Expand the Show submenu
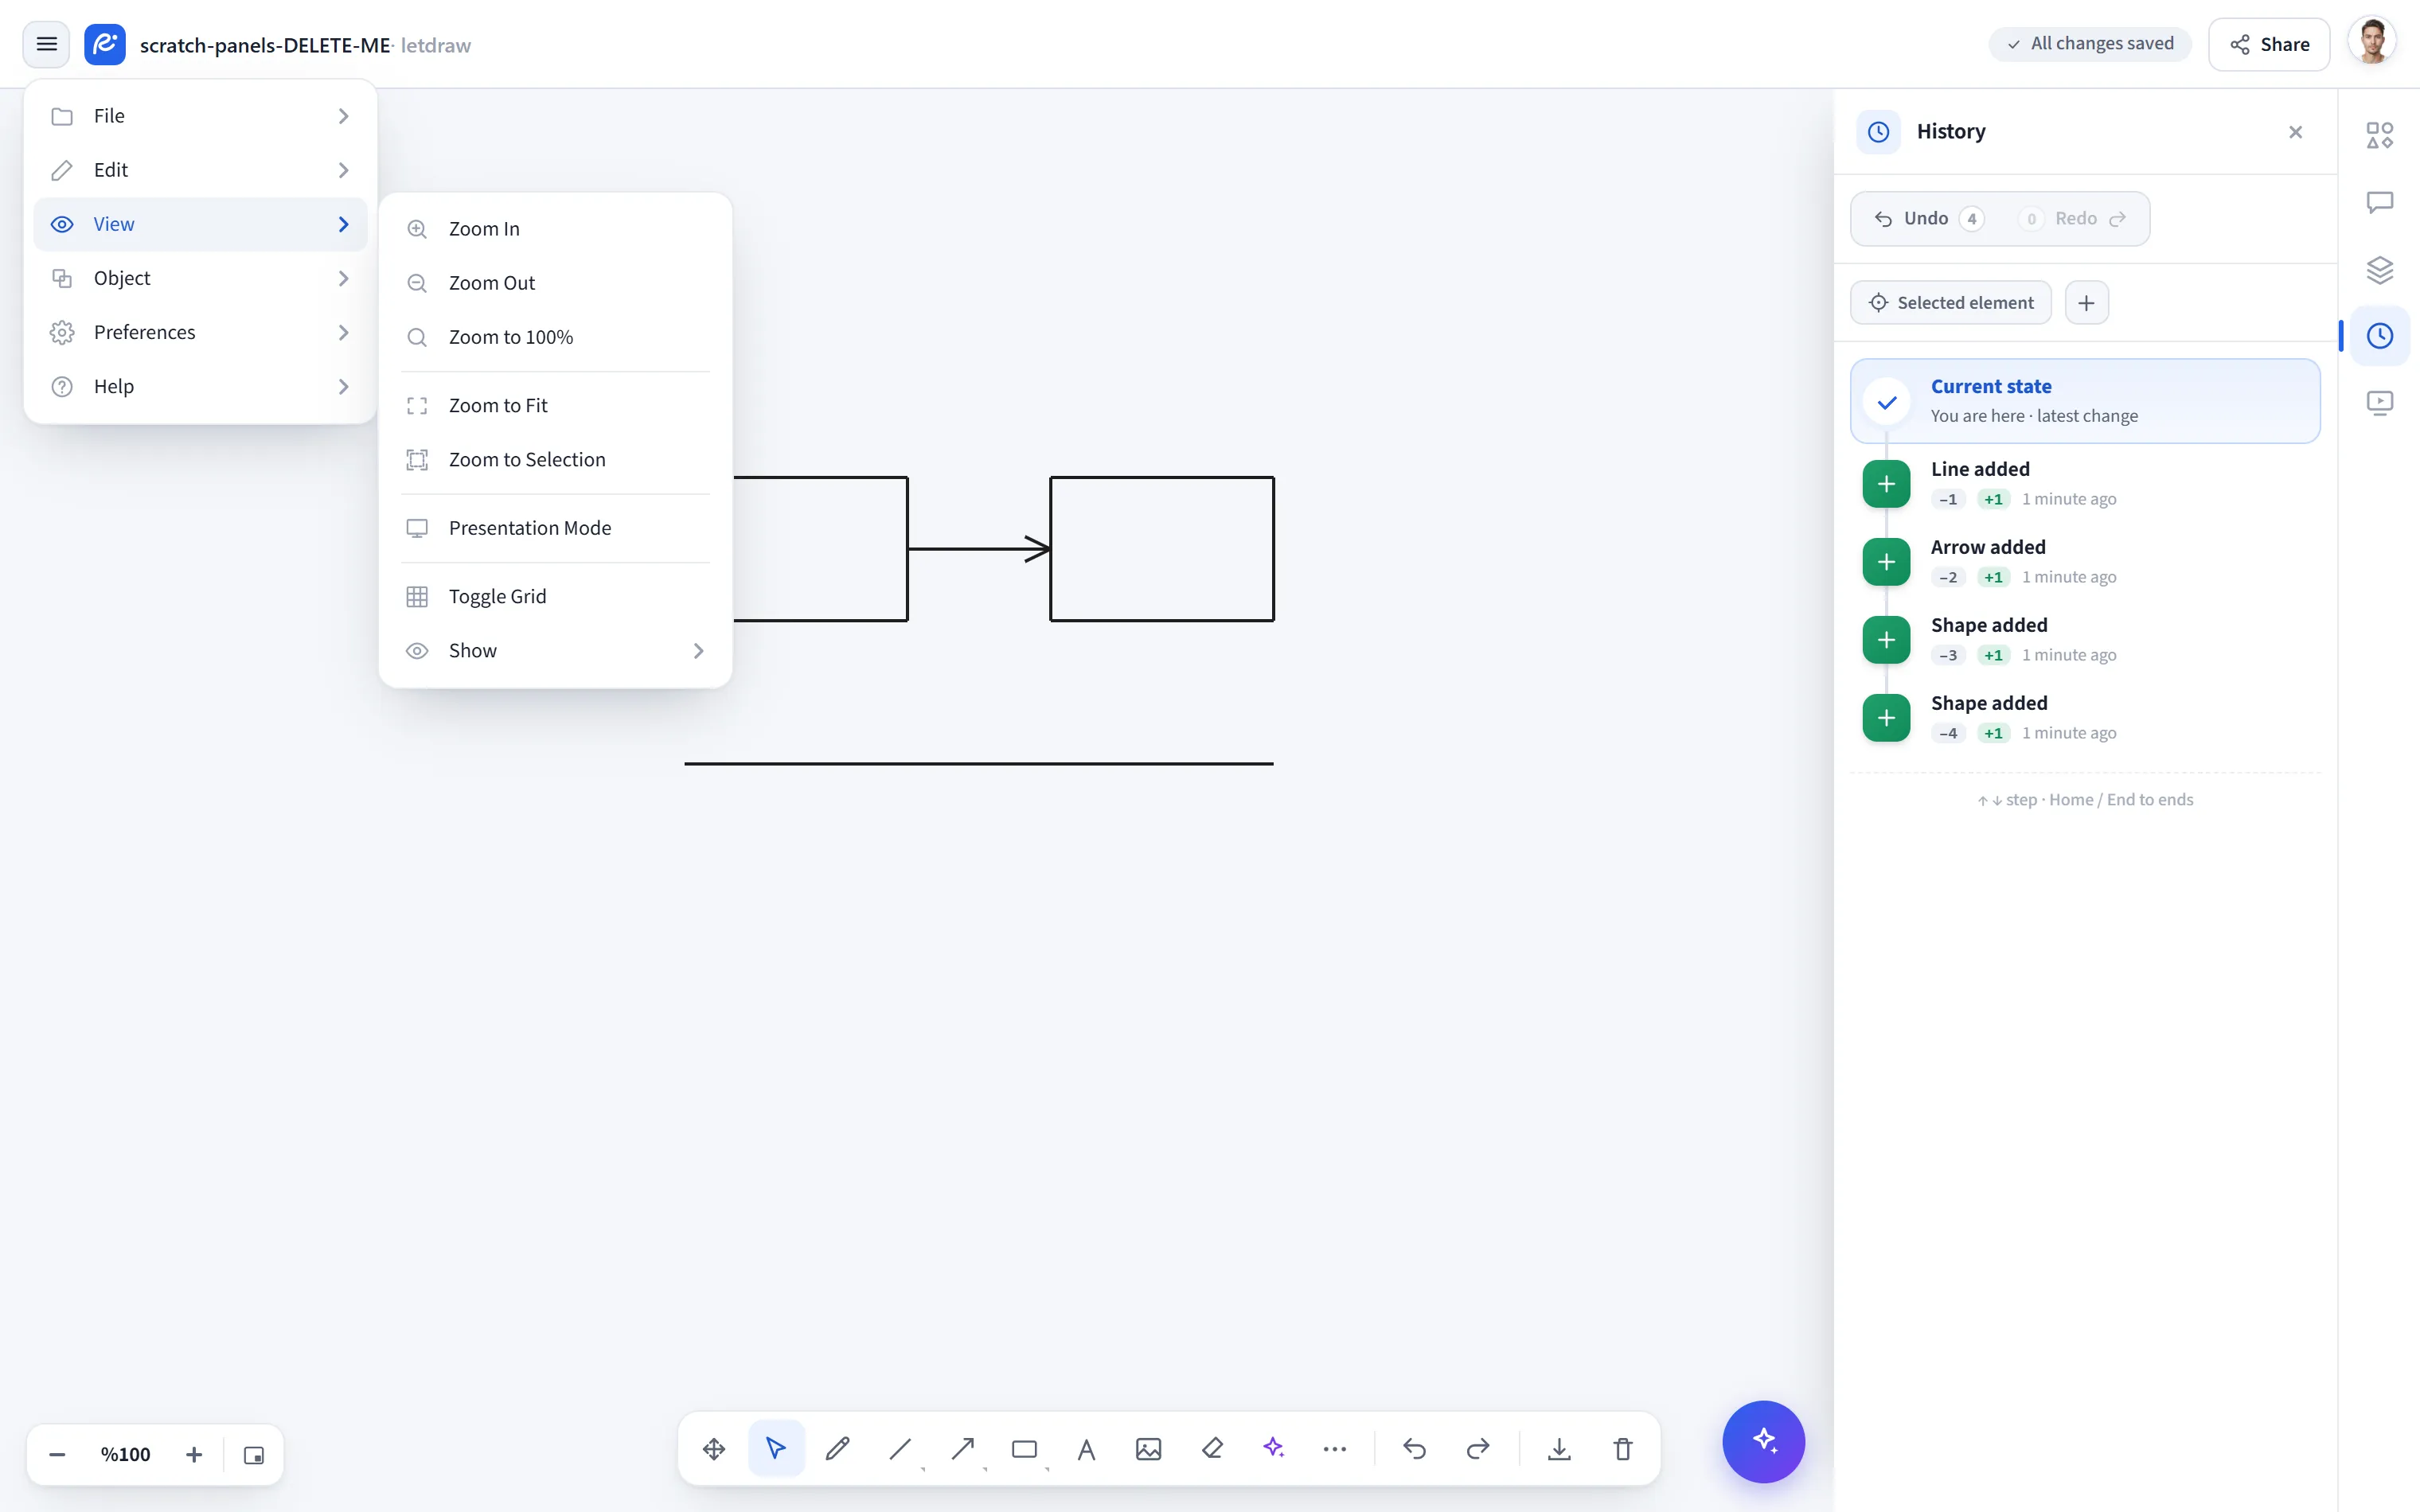The height and width of the screenshot is (1512, 2420). point(555,650)
